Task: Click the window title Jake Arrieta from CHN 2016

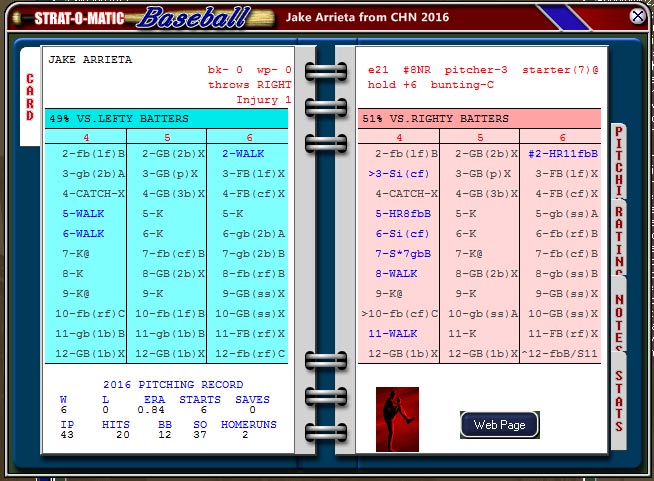Action: tap(368, 17)
